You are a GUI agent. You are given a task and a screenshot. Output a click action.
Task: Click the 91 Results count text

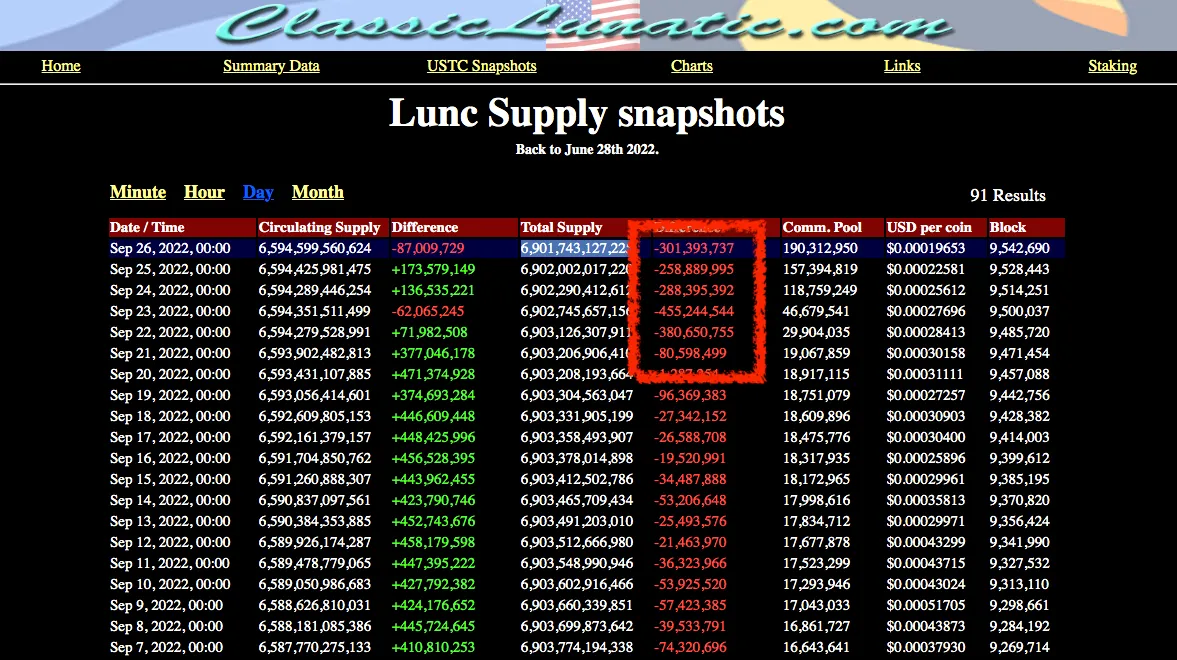1007,196
